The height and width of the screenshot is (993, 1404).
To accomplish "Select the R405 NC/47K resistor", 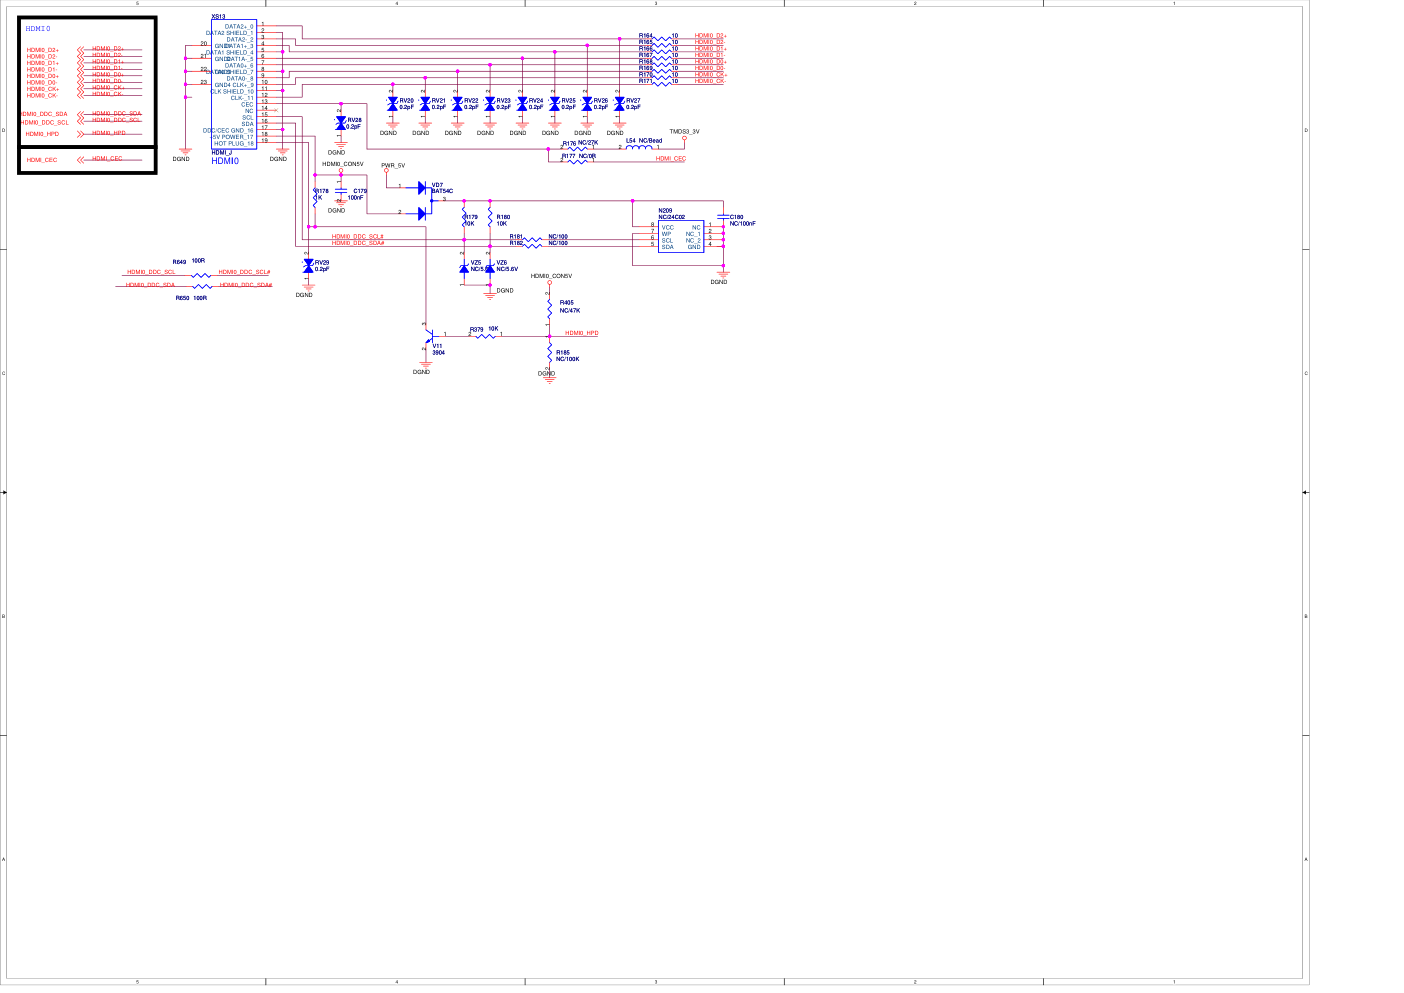I will [549, 307].
